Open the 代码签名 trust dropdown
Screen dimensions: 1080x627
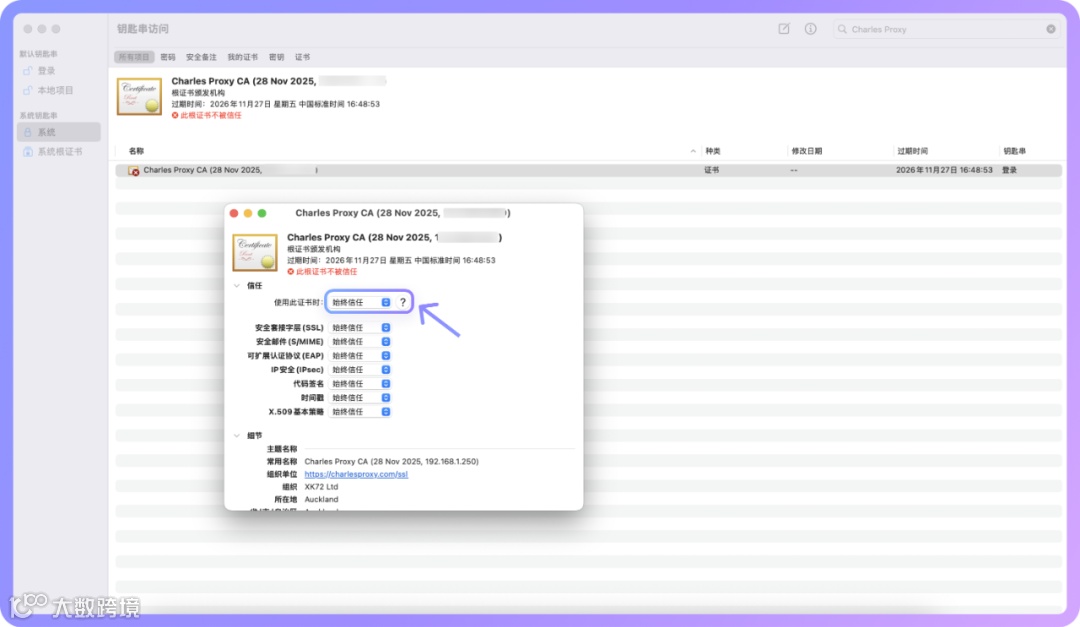tap(360, 384)
